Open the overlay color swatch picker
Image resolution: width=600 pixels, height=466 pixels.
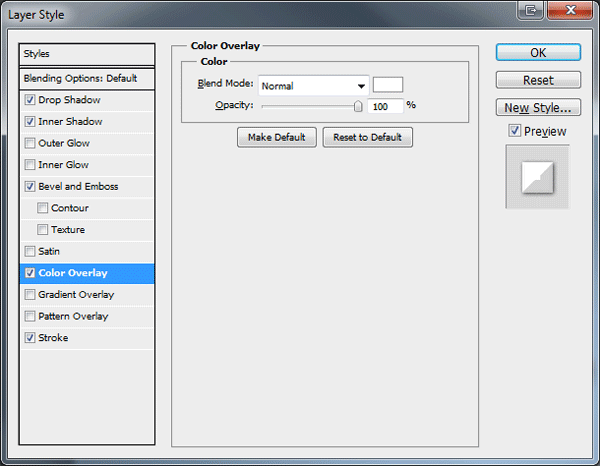pyautogui.click(x=388, y=85)
